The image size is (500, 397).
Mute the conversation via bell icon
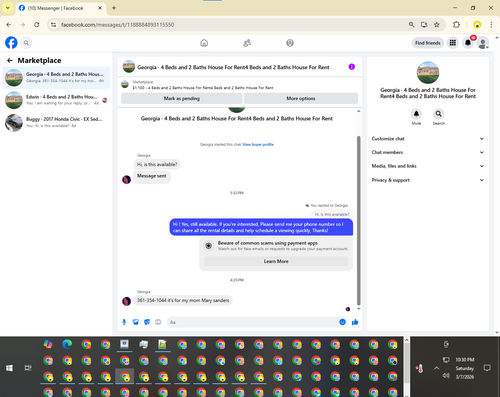pyautogui.click(x=416, y=114)
